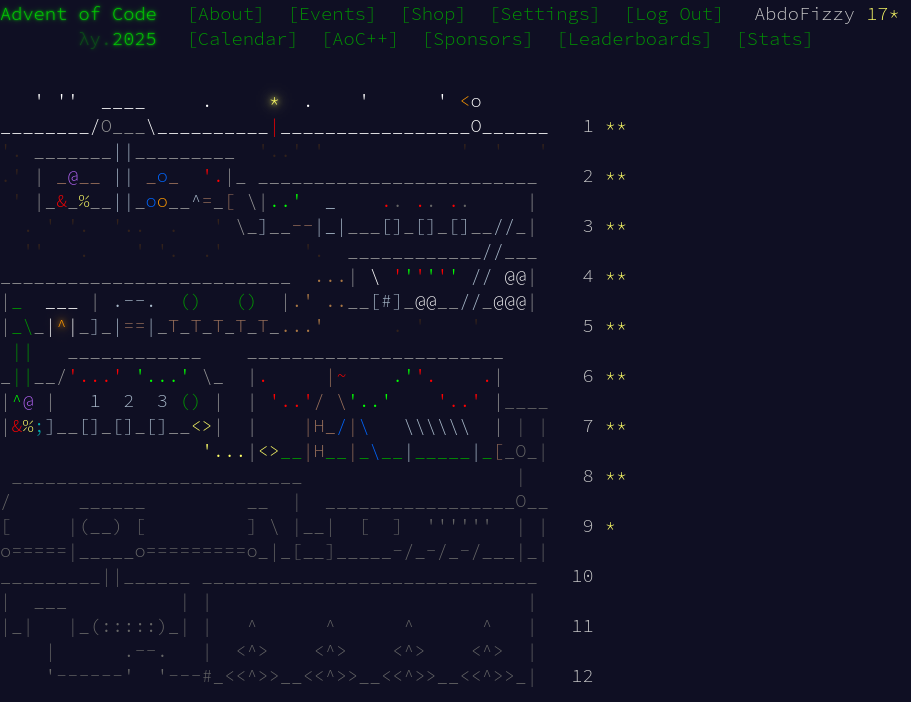The width and height of the screenshot is (911, 702).
Task: Click the single star next to Day 9
Action: (x=610, y=526)
